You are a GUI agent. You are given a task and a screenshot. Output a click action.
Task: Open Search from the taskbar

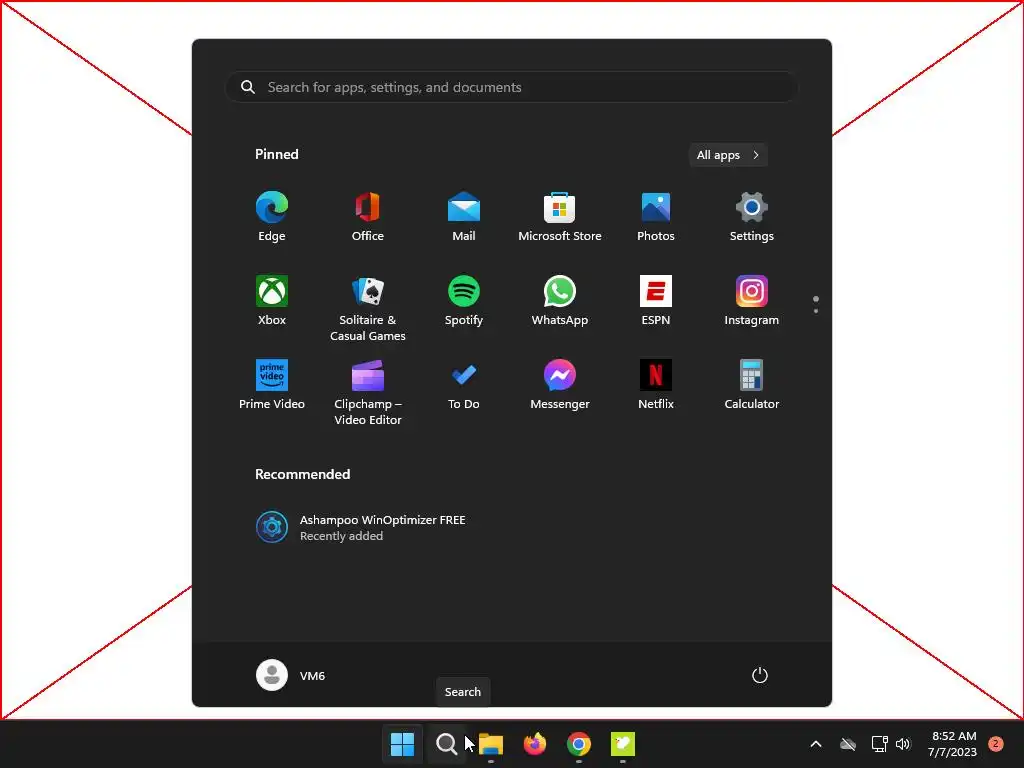point(447,744)
